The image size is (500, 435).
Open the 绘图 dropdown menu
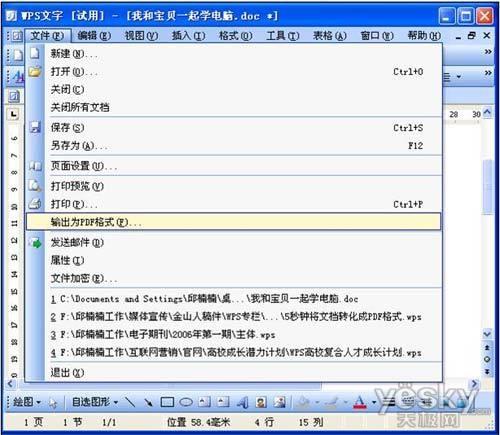(27, 402)
